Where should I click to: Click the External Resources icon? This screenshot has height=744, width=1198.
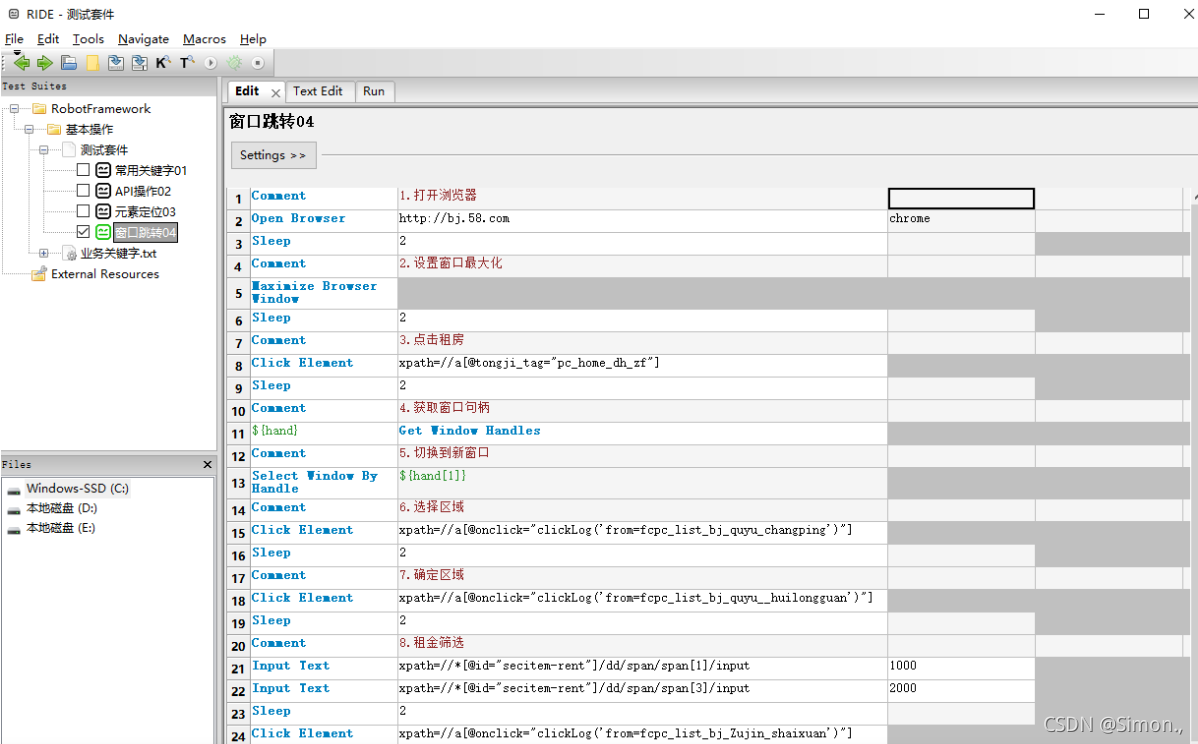click(39, 273)
